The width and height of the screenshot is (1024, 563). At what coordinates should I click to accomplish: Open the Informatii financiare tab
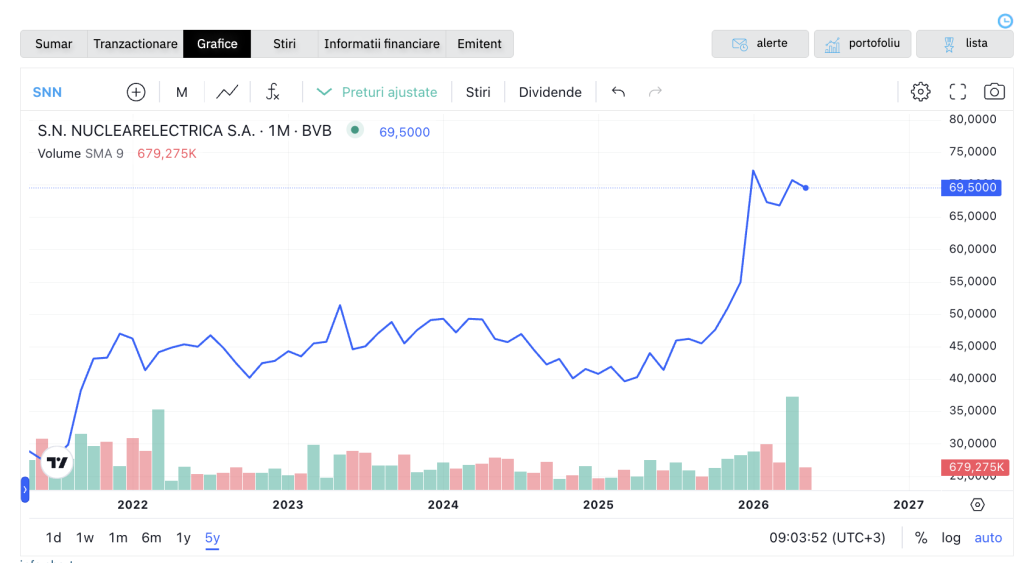pos(382,44)
